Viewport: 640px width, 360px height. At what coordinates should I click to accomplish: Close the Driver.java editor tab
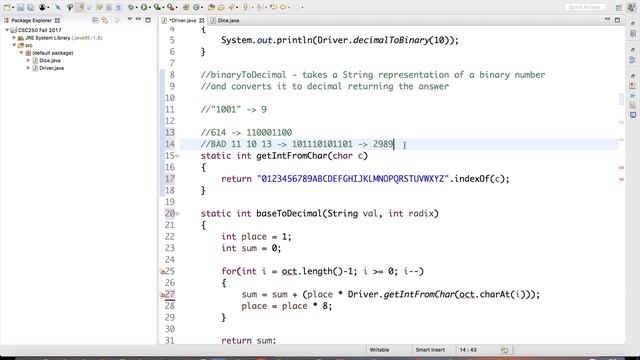pyautogui.click(x=202, y=20)
